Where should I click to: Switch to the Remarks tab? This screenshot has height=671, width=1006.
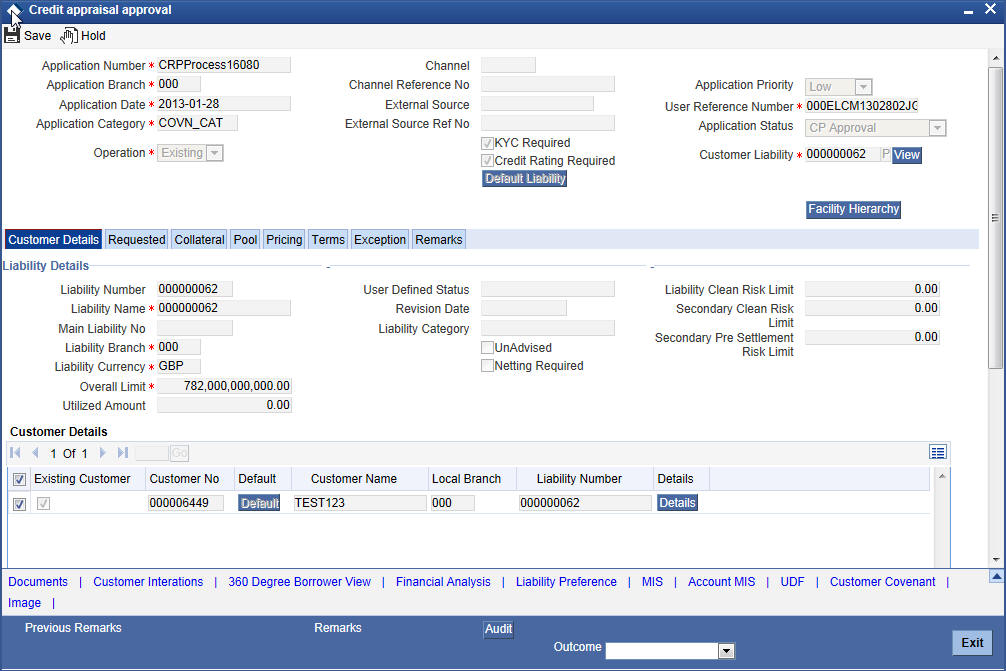click(x=439, y=240)
